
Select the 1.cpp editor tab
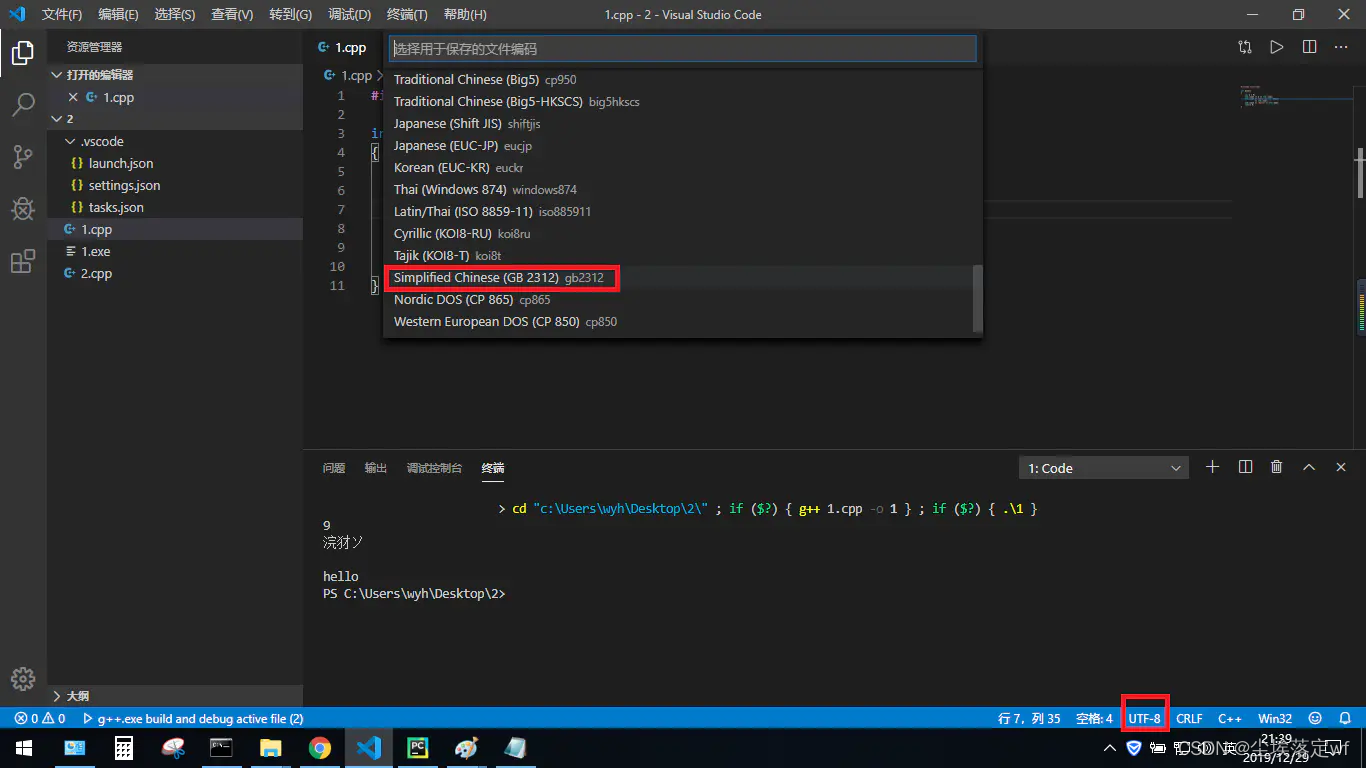pos(343,47)
